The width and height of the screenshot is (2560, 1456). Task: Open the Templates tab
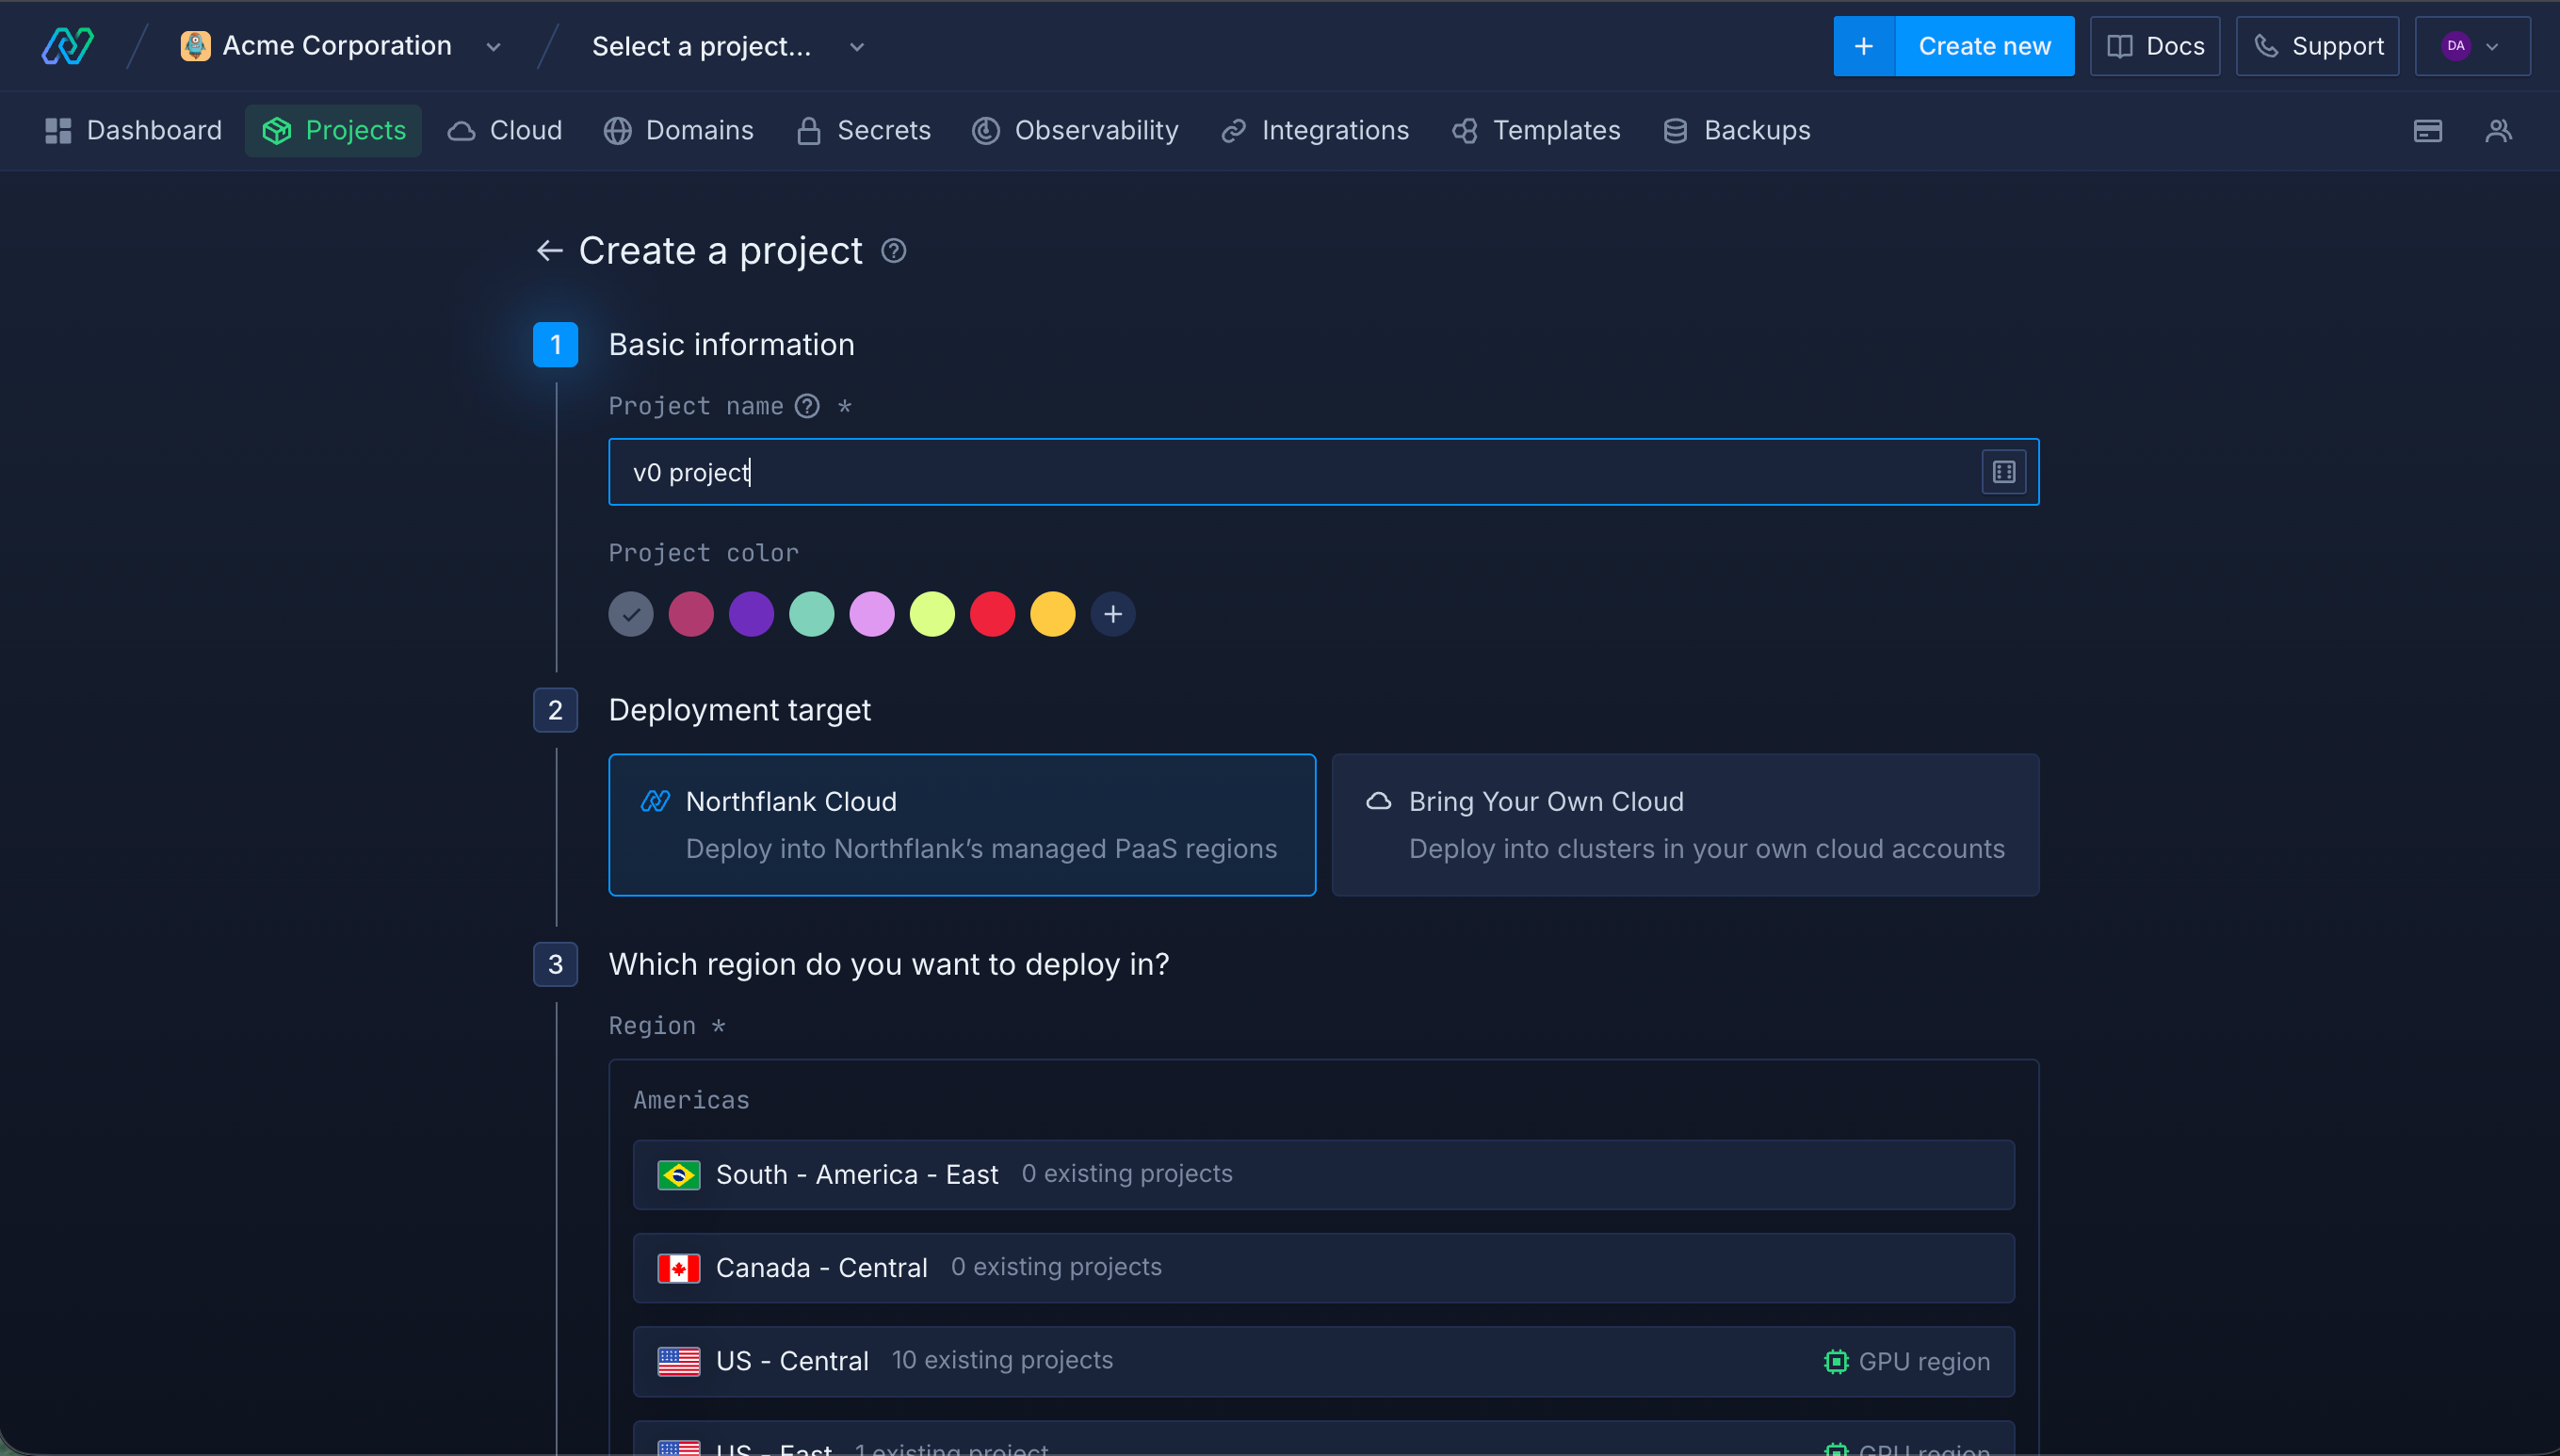click(1536, 131)
